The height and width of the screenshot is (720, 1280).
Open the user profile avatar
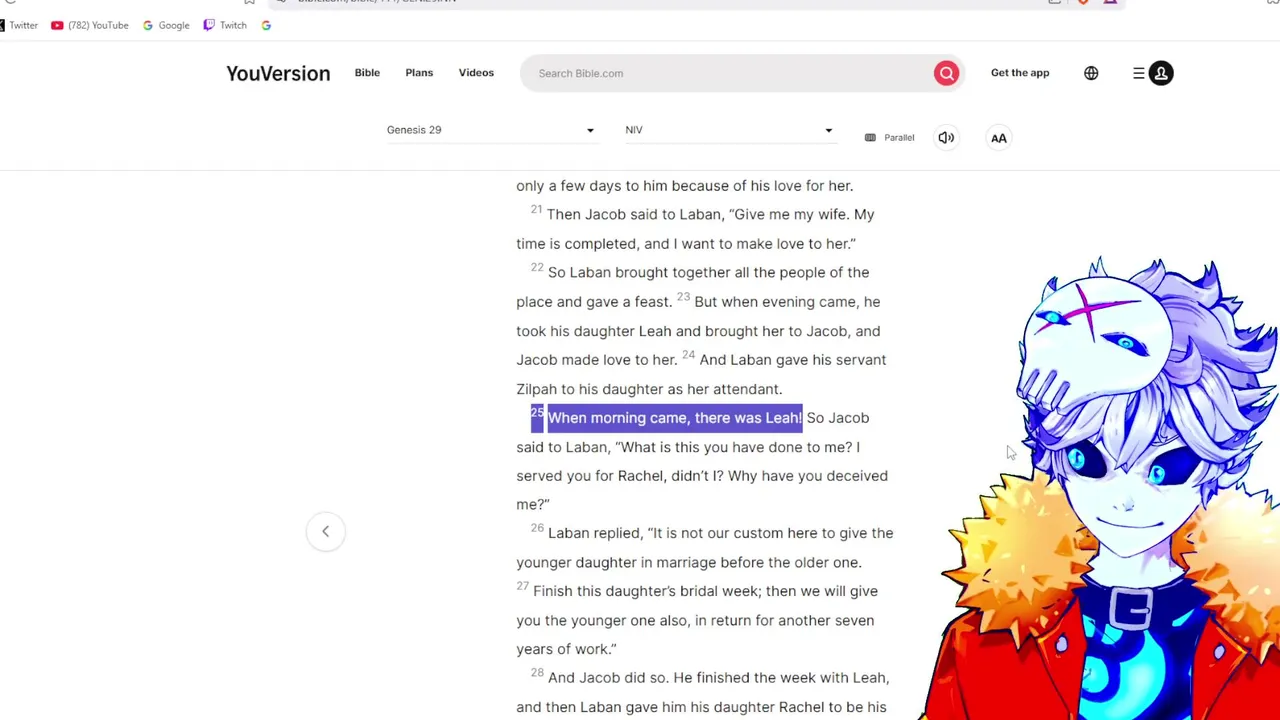pos(1161,73)
